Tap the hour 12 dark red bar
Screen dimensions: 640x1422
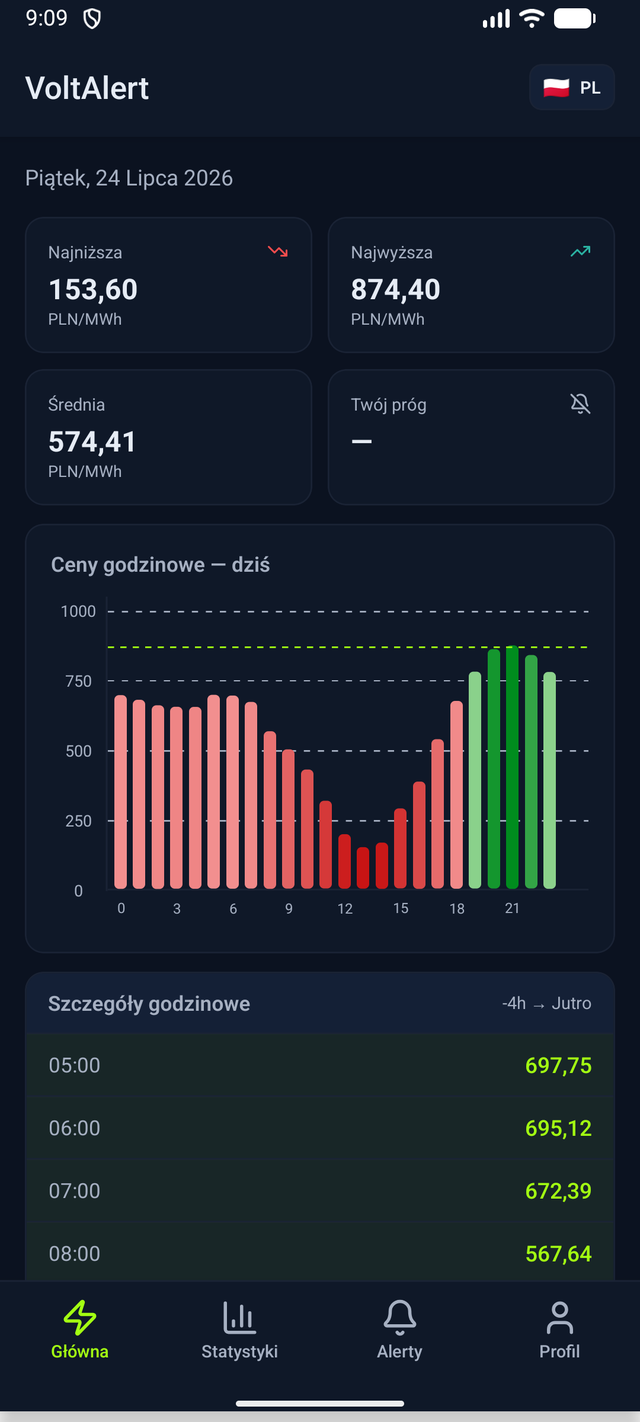click(x=345, y=861)
